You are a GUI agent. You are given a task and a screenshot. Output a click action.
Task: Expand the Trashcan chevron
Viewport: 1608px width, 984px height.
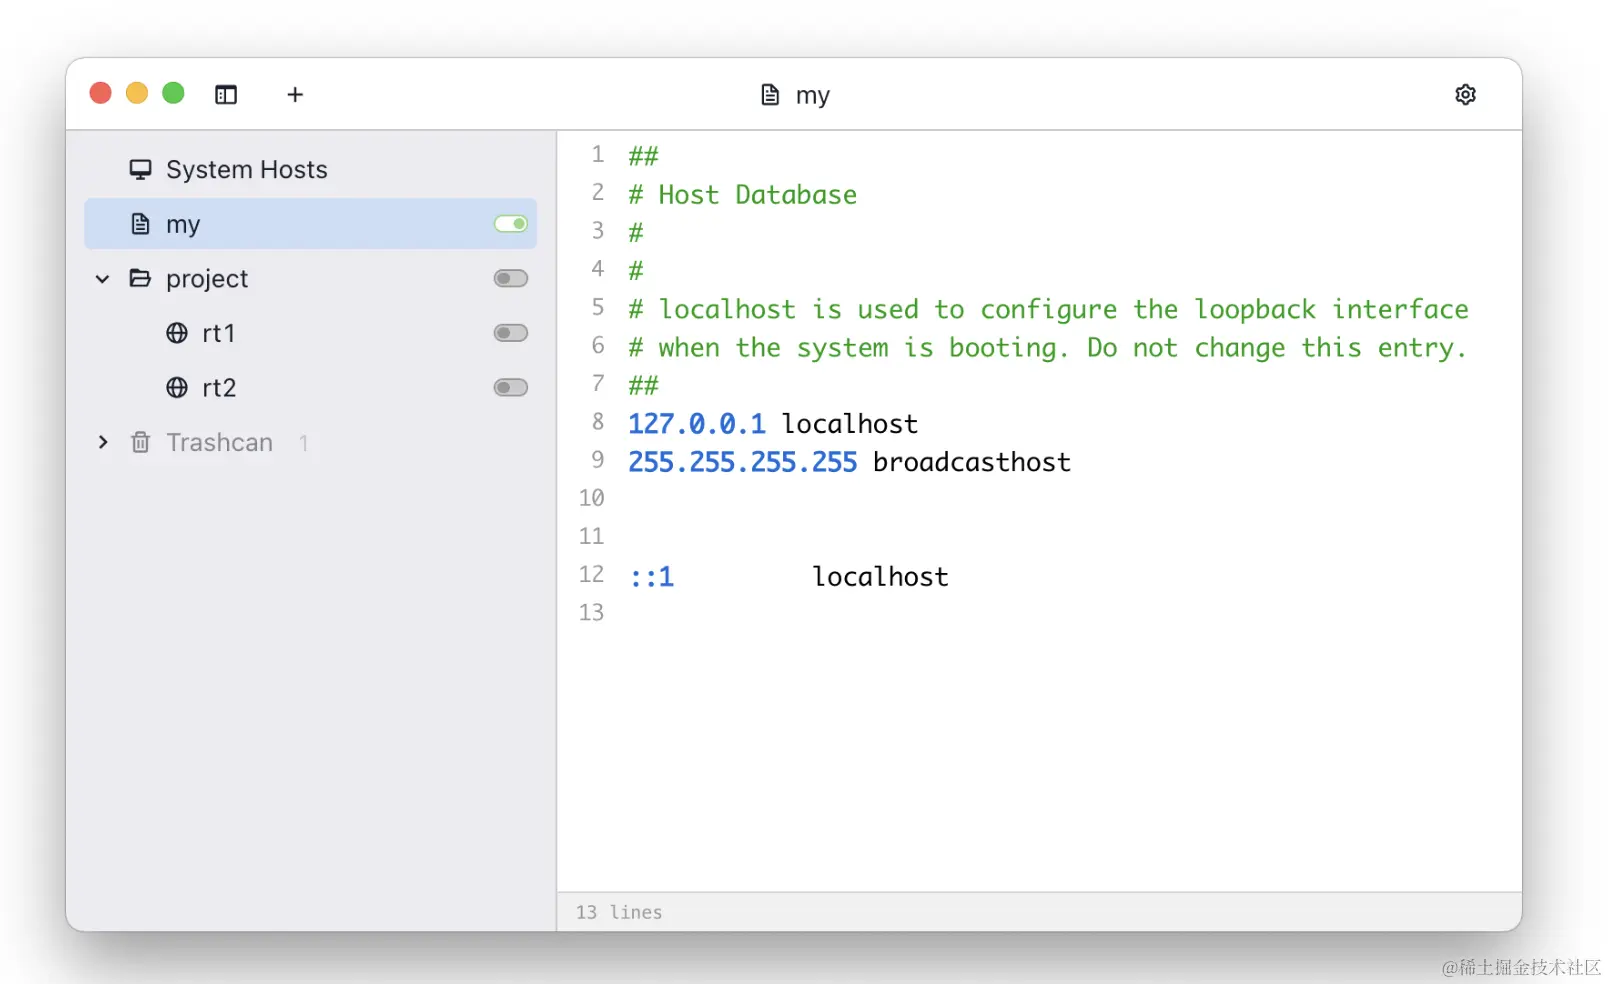point(102,442)
